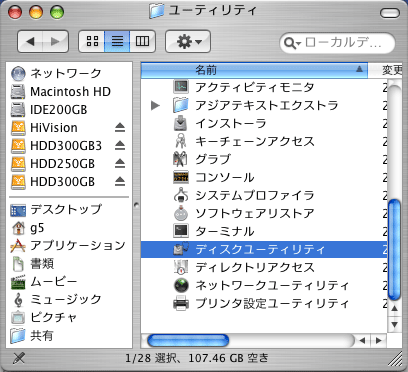Click the vertical scrollbar thumb
This screenshot has width=408, height=372.
[x=395, y=250]
